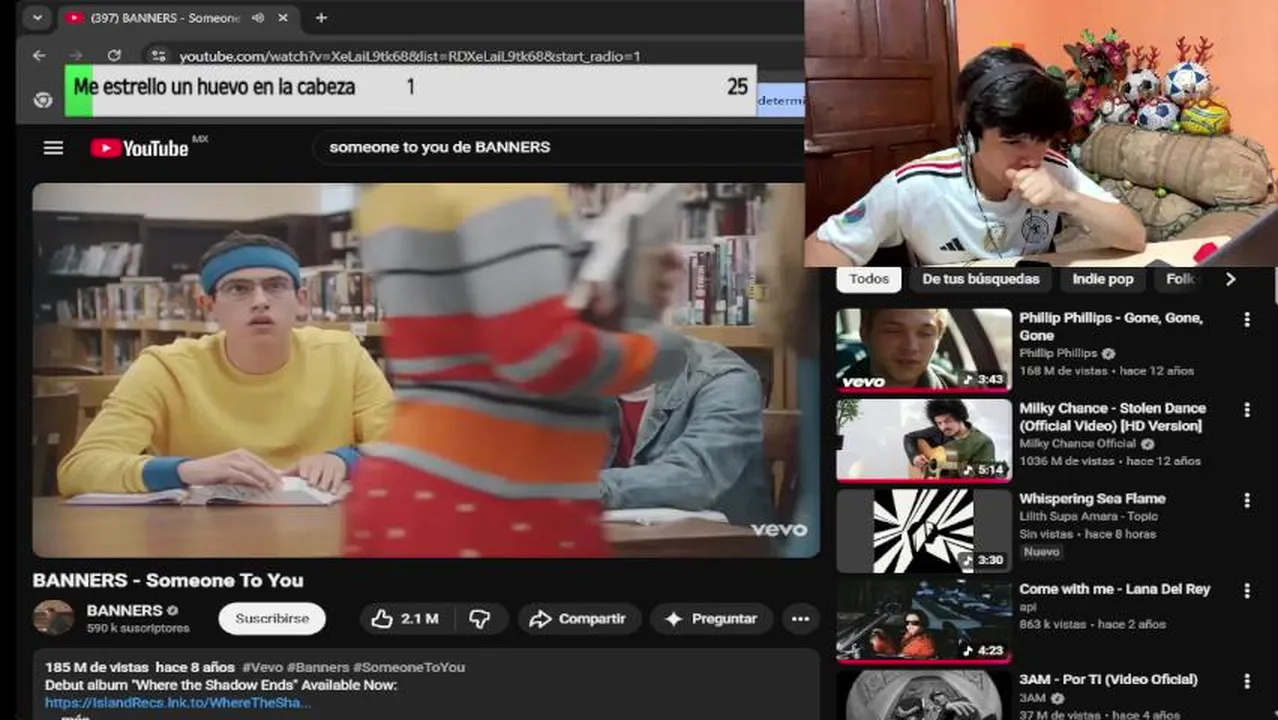
Task: Open the BANNERS channel name link
Action: [124, 610]
